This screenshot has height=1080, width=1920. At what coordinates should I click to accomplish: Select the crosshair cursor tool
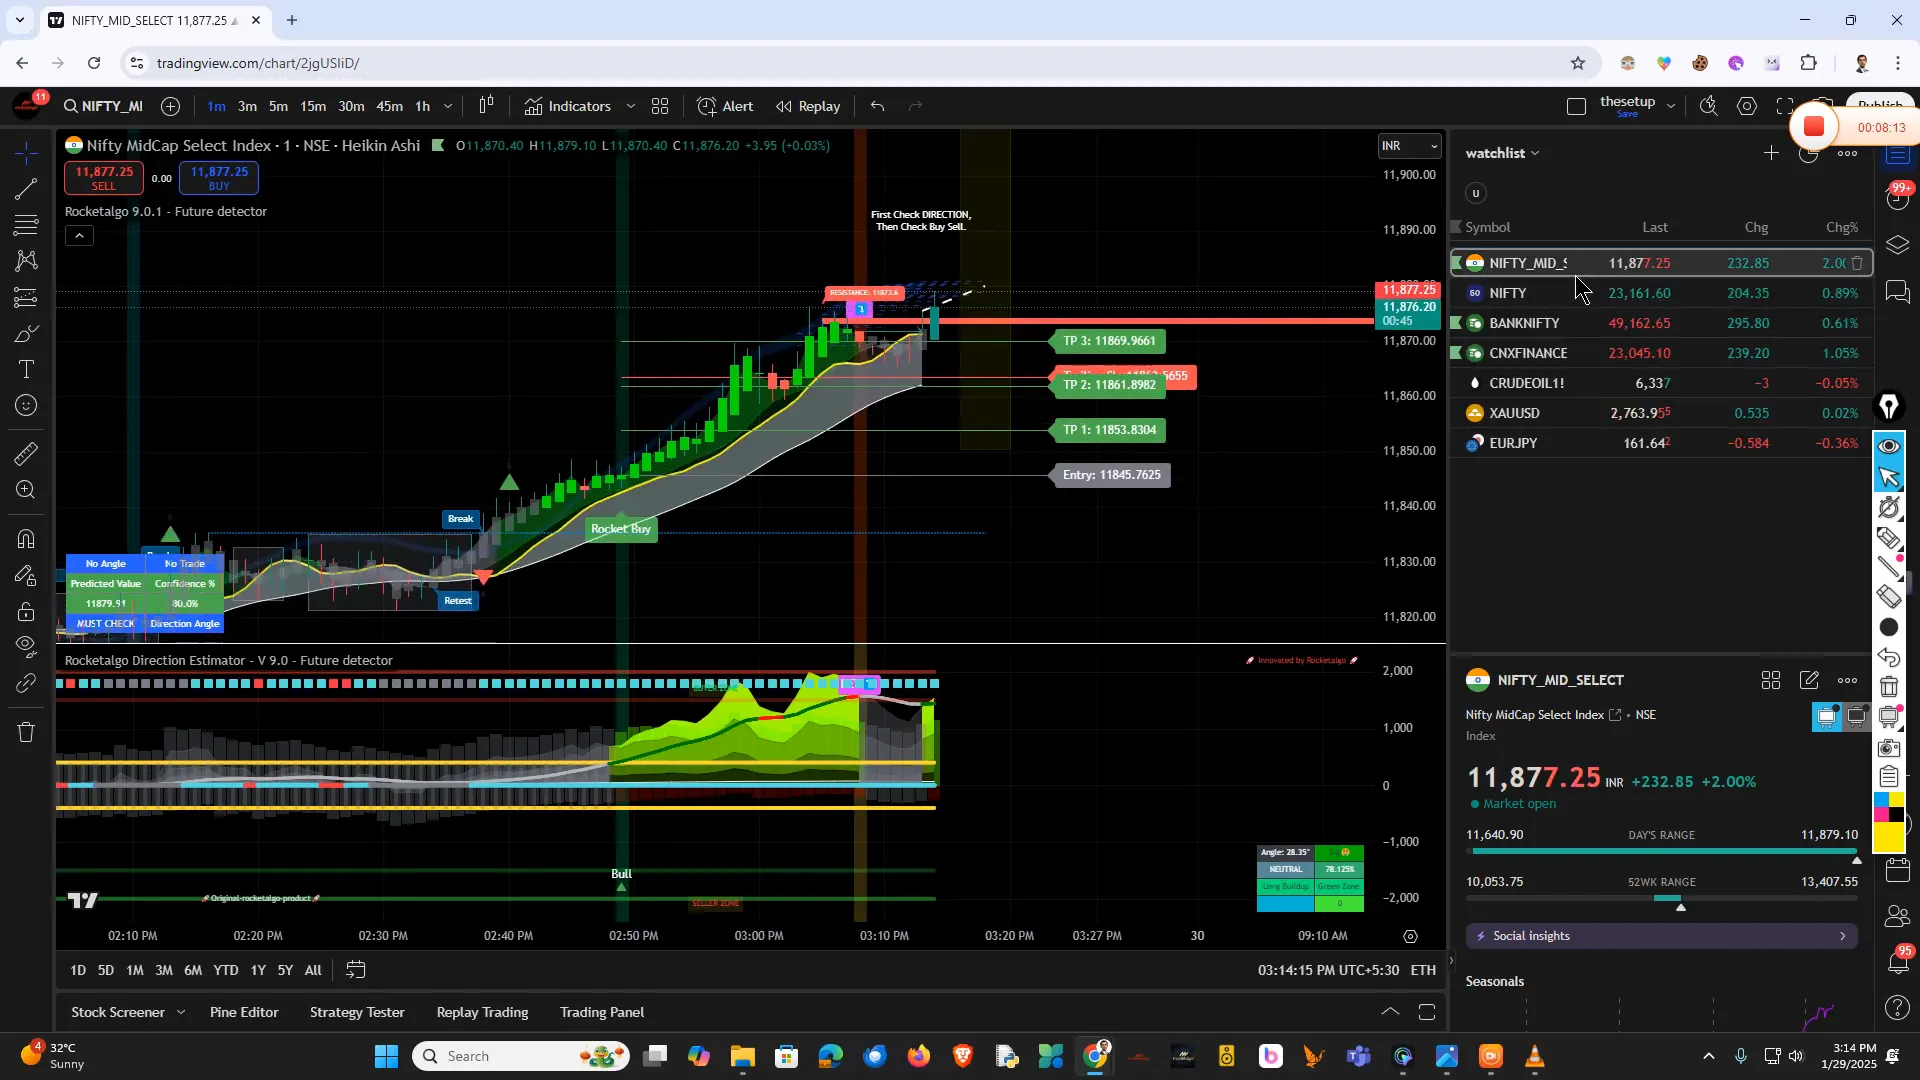pyautogui.click(x=25, y=153)
